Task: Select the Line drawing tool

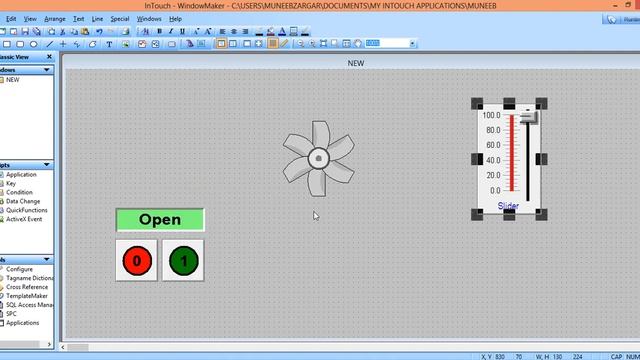Action: [x=50, y=44]
